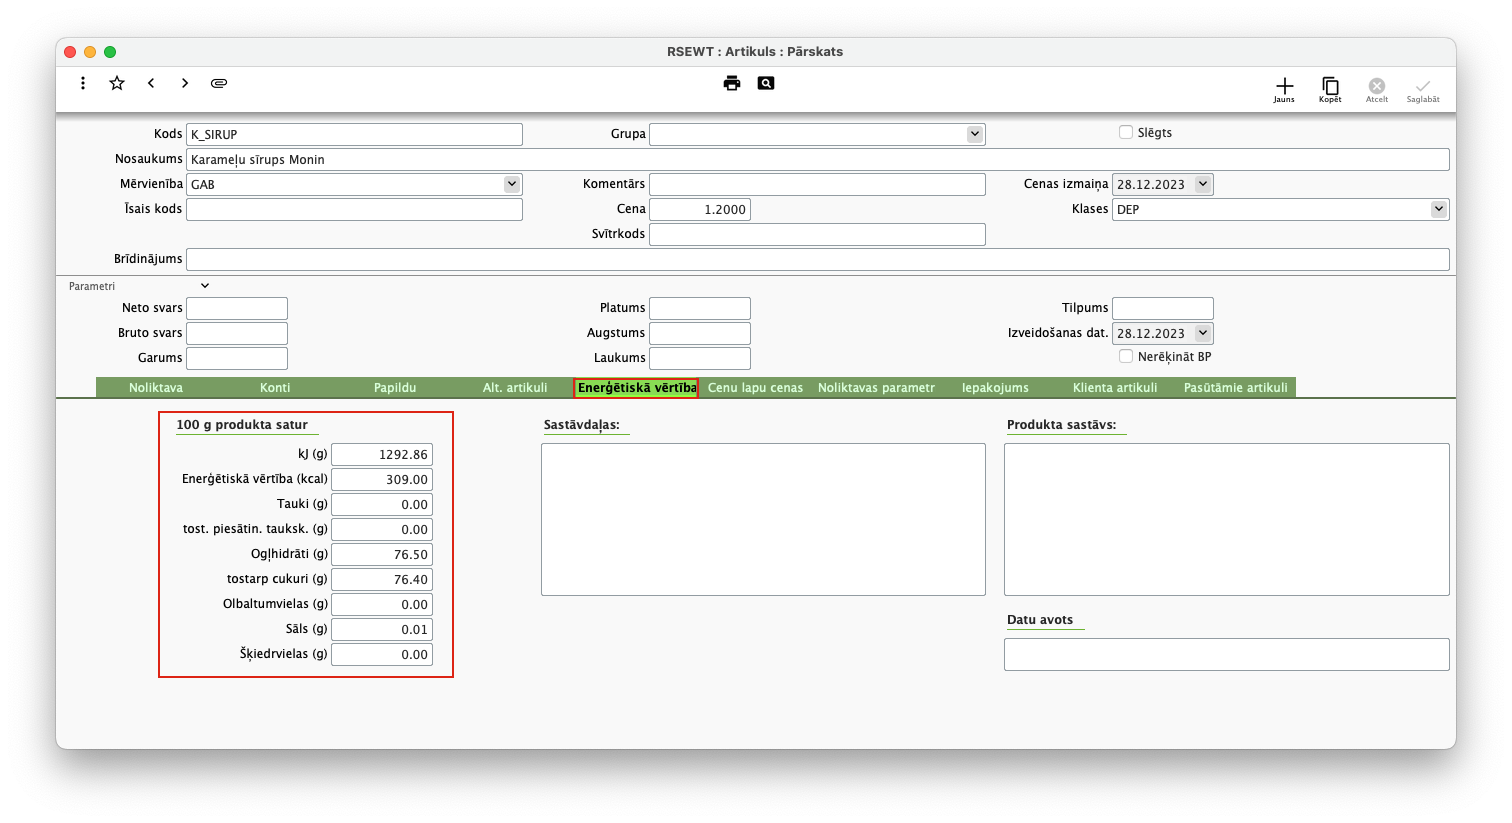This screenshot has height=823, width=1512.
Task: Enable the Nerēķināt BP checkbox
Action: pos(1126,356)
